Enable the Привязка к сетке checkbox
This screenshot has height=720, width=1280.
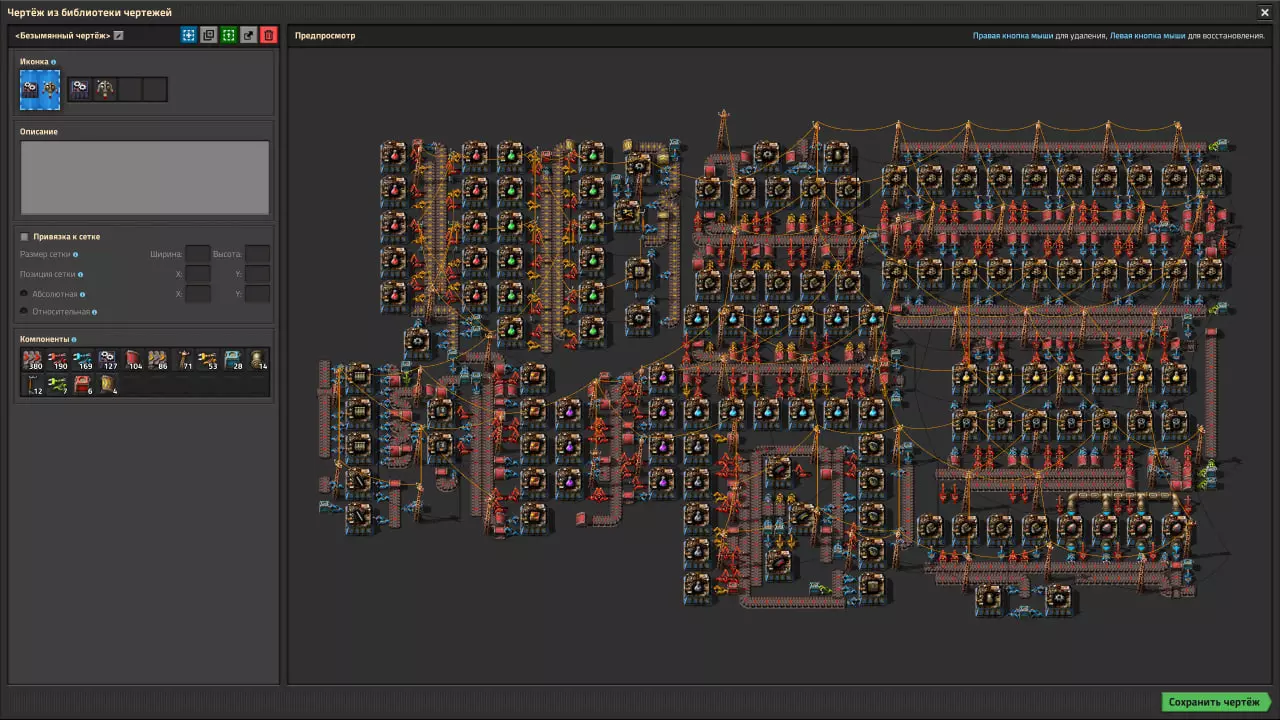coord(25,237)
